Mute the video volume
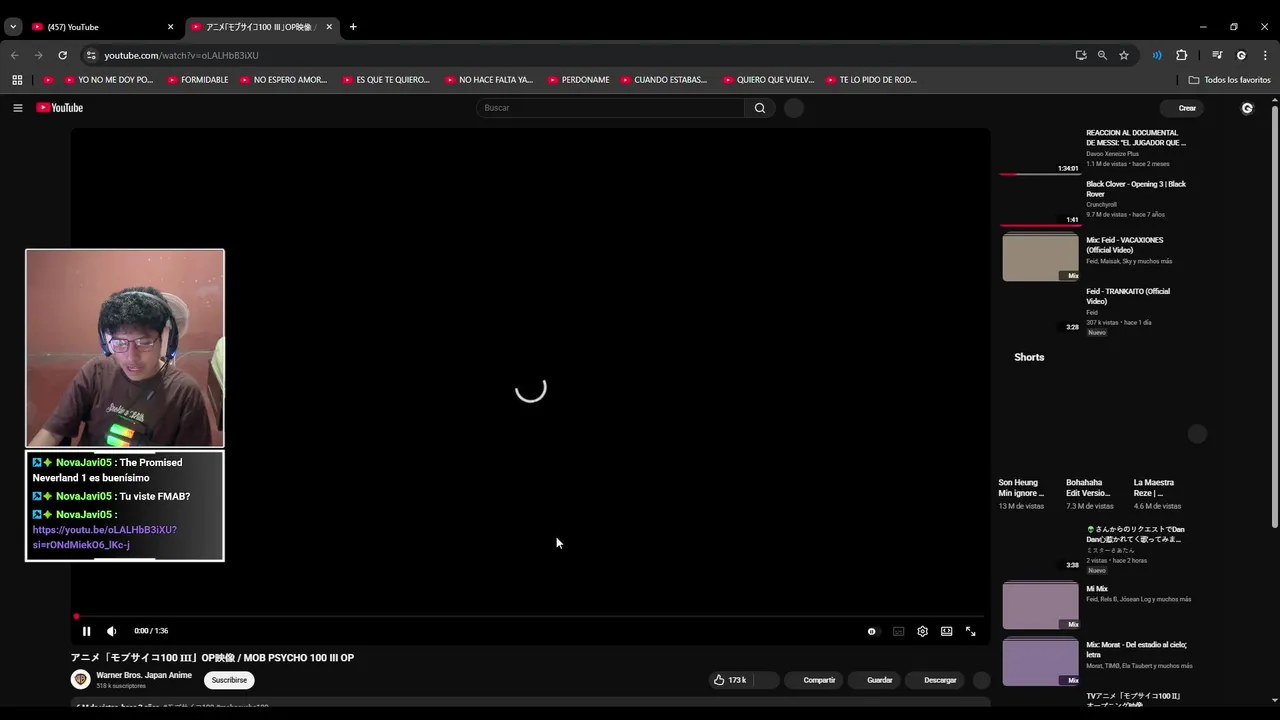Viewport: 1280px width, 720px height. (x=112, y=631)
